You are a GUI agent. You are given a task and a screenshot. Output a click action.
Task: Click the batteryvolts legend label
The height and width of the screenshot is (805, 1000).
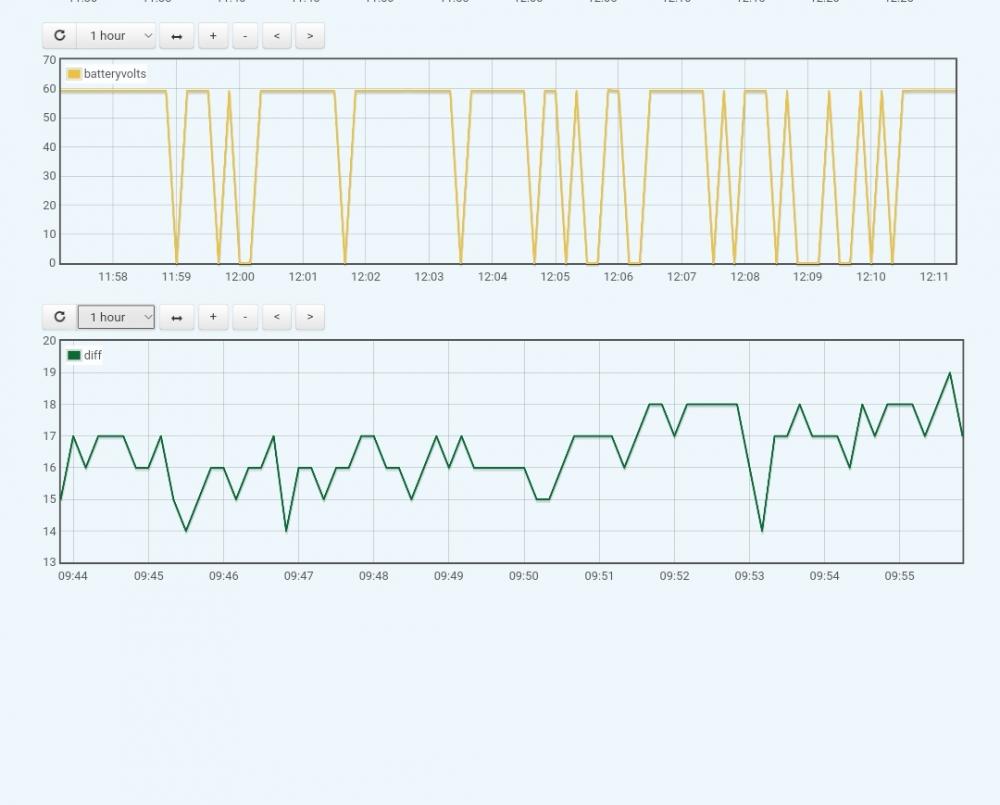pyautogui.click(x=115, y=74)
